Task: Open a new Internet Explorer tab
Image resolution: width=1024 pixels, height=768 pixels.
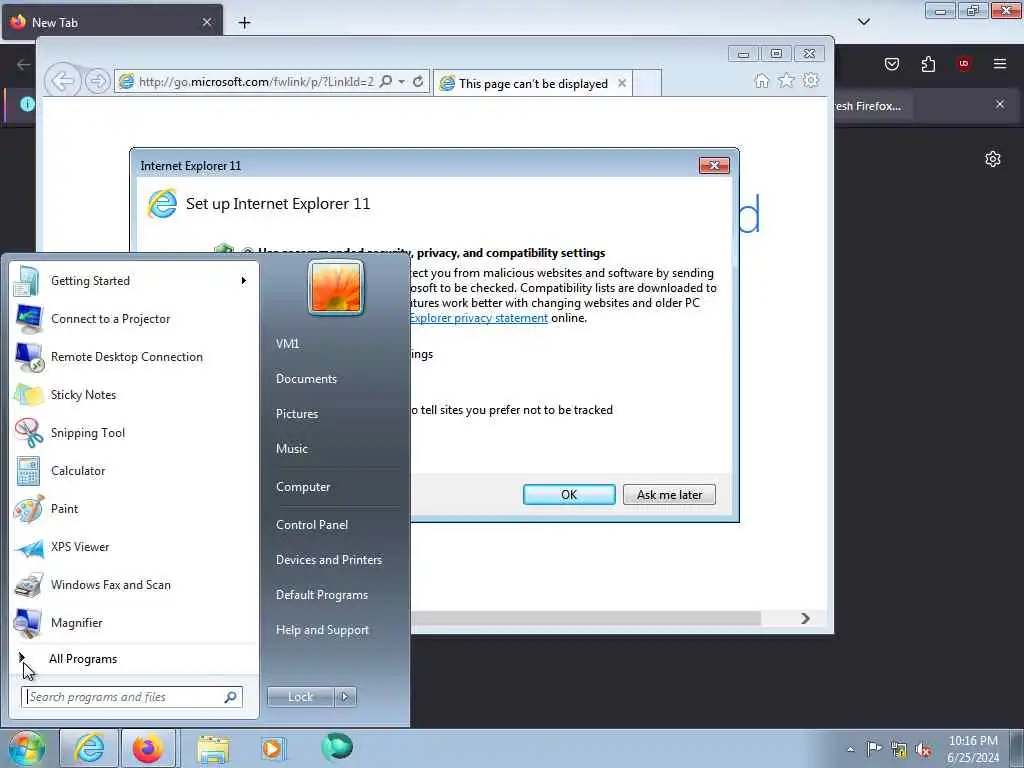Action: pyautogui.click(x=647, y=84)
